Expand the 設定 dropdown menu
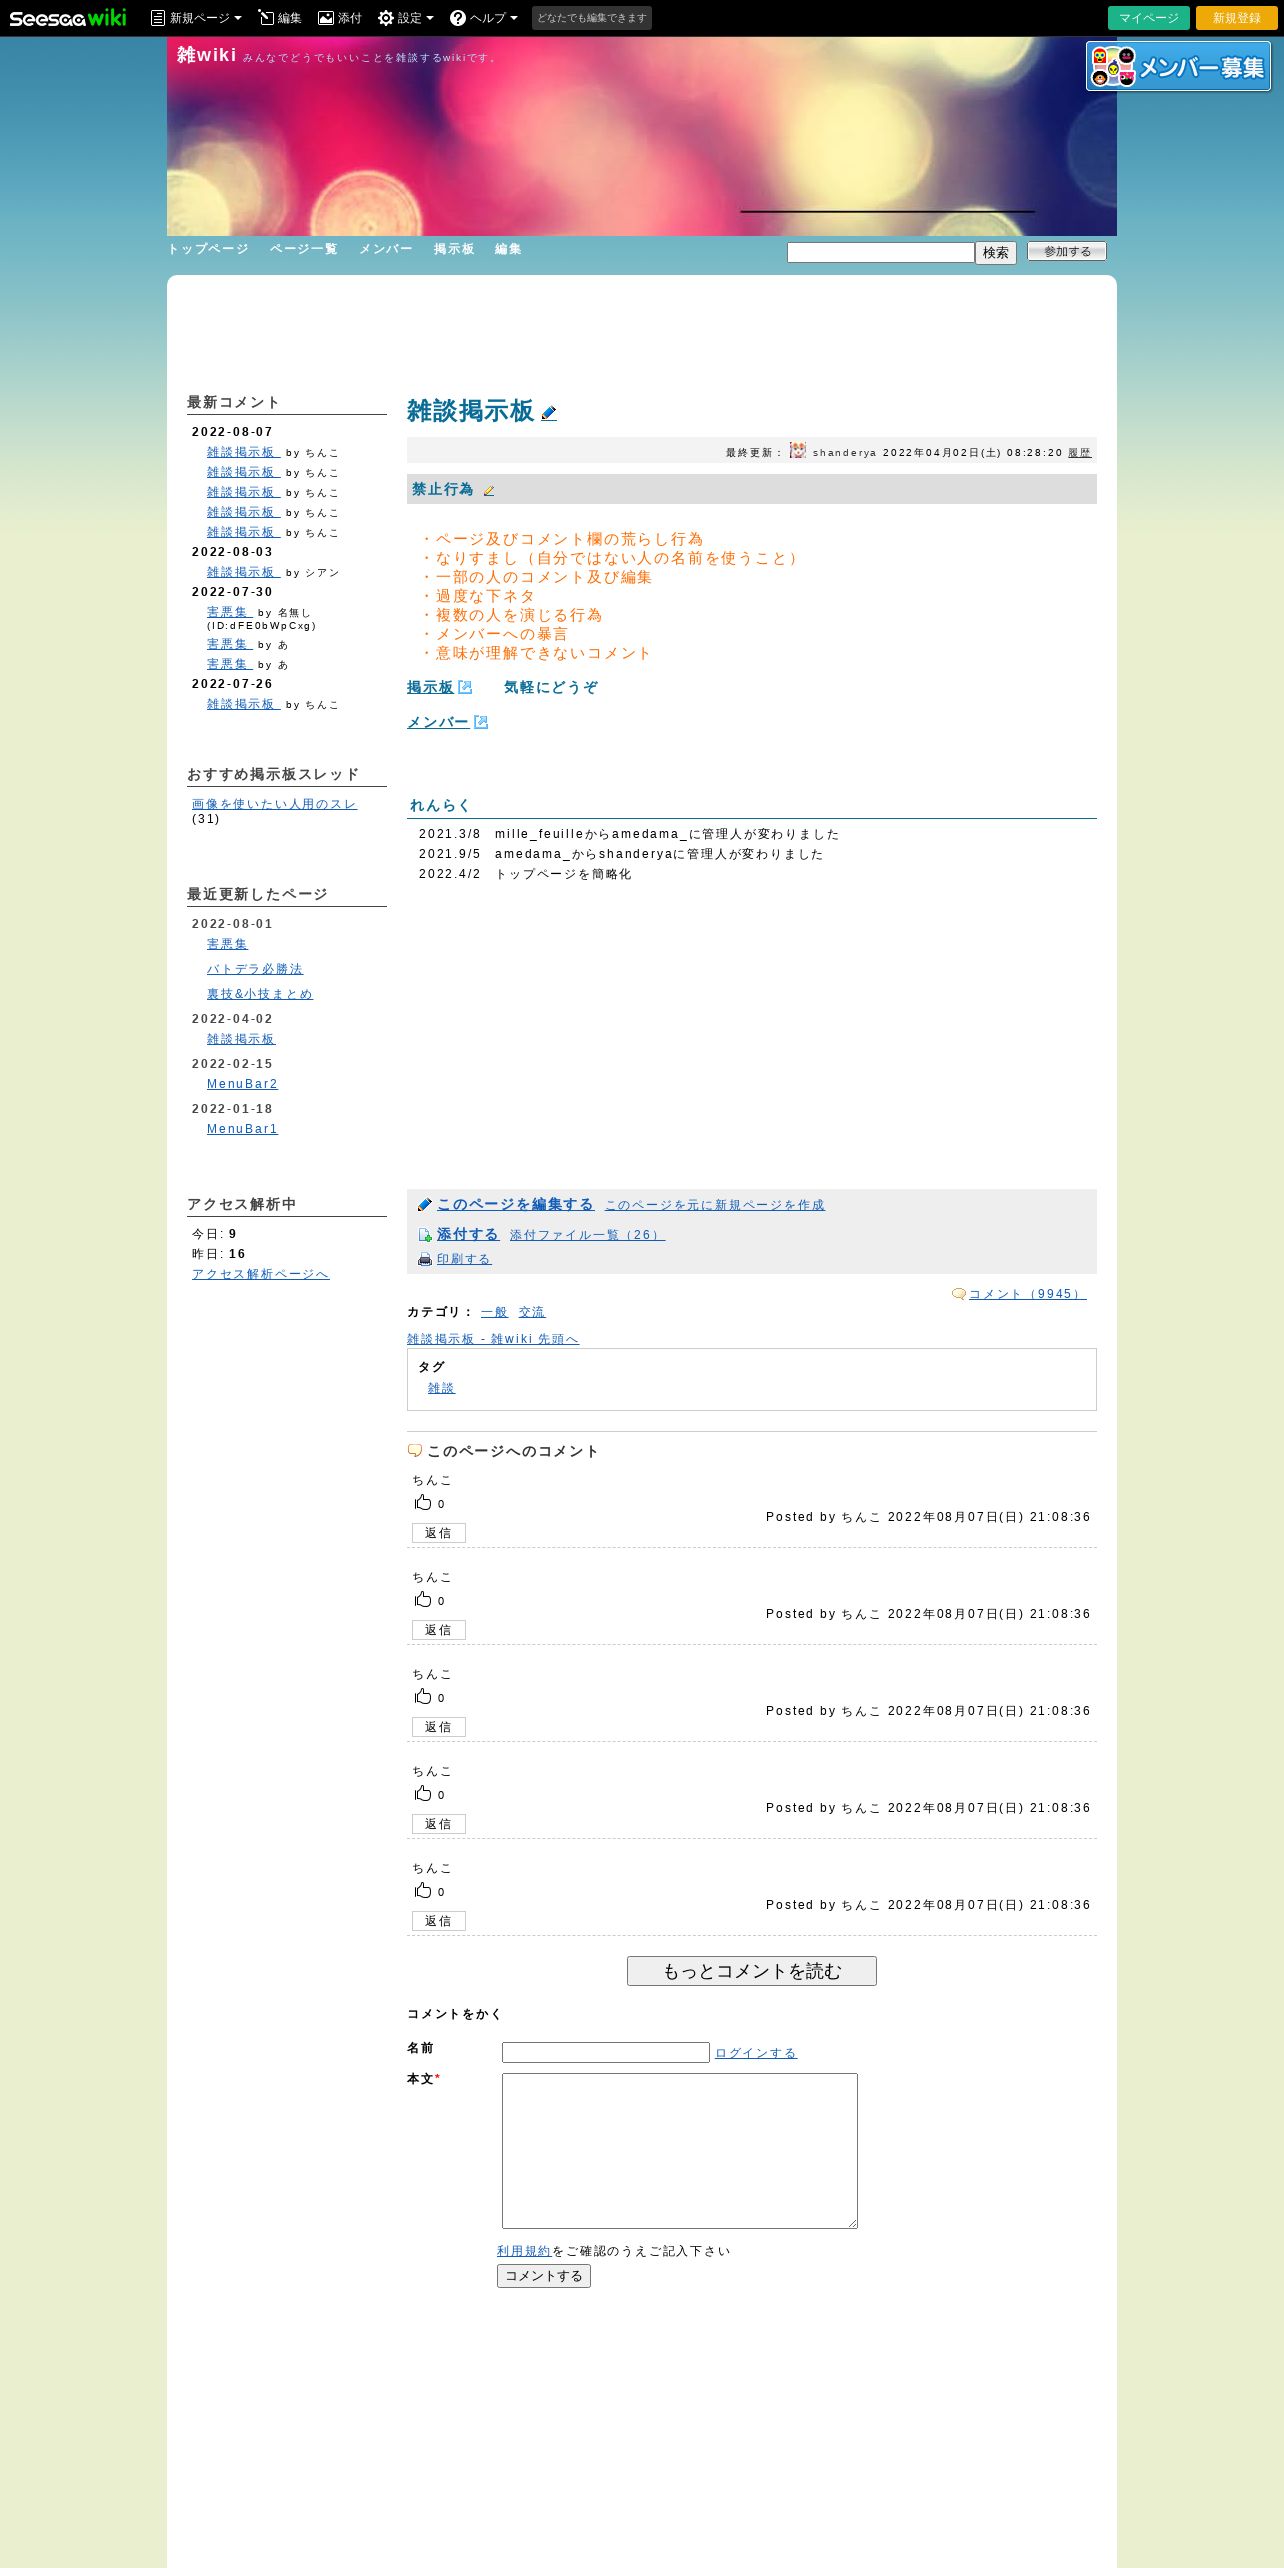Image resolution: width=1284 pixels, height=2568 pixels. coord(405,18)
